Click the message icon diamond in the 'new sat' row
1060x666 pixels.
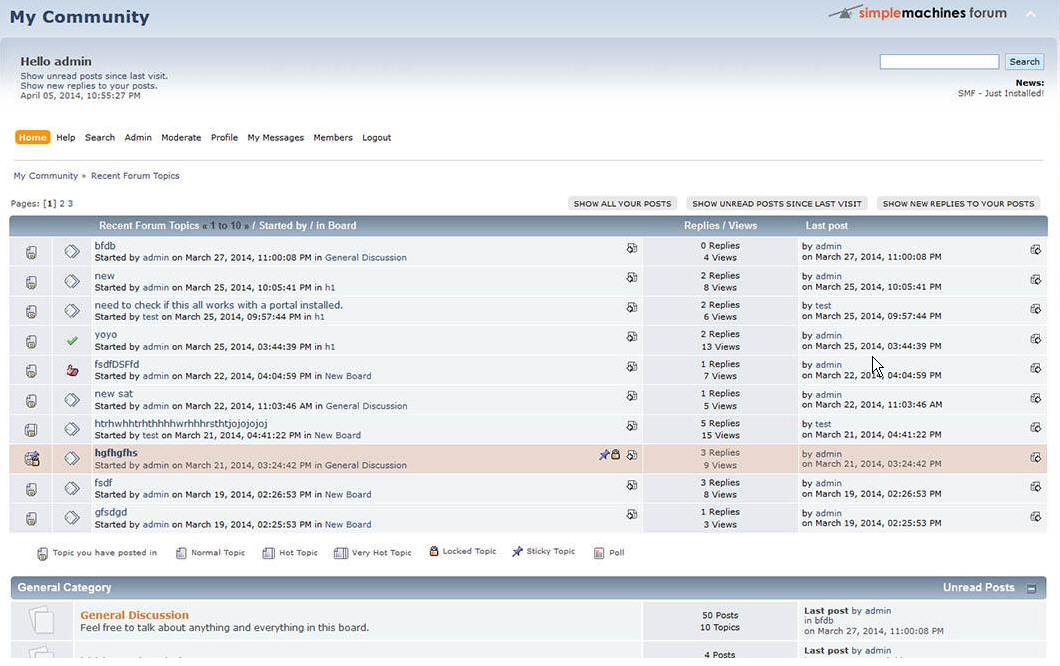(x=72, y=400)
